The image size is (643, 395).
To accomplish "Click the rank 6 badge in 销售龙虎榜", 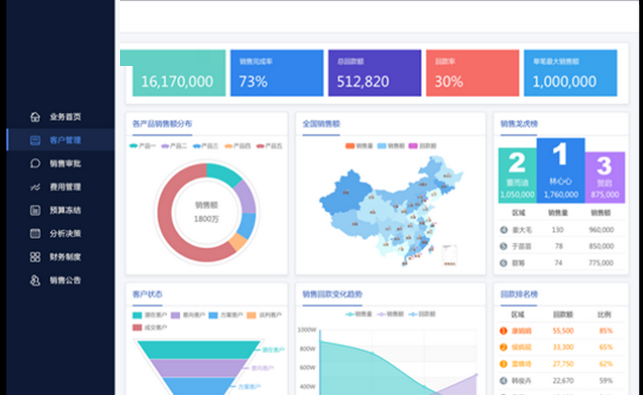I will tap(504, 263).
